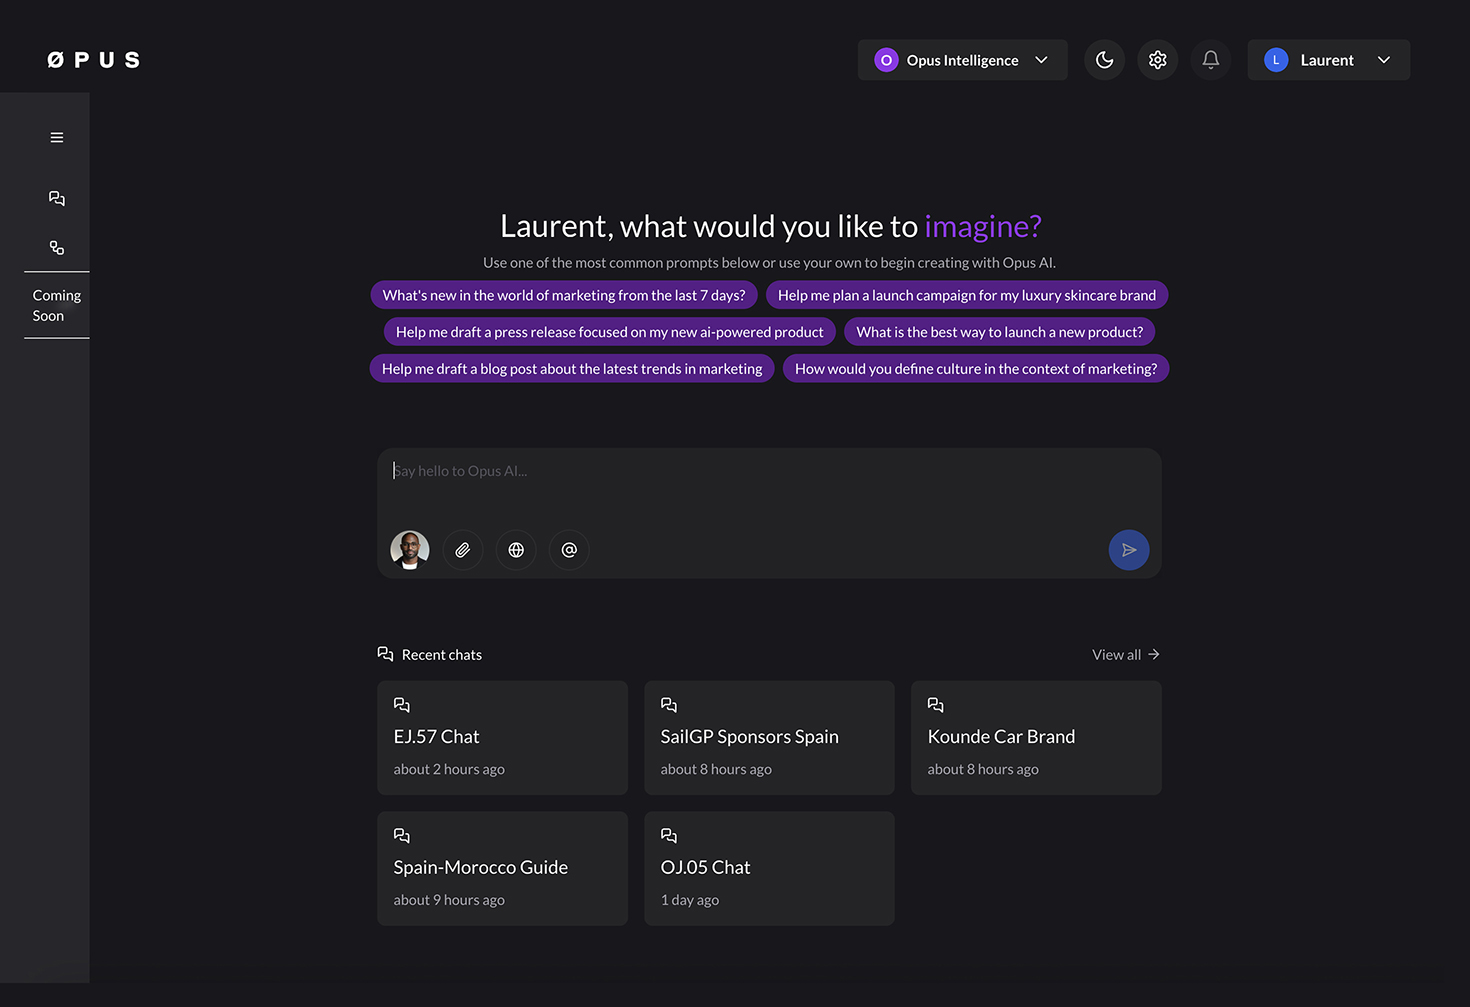Click the chevron beside Opus Intelligence
This screenshot has width=1470, height=1007.
(1041, 60)
